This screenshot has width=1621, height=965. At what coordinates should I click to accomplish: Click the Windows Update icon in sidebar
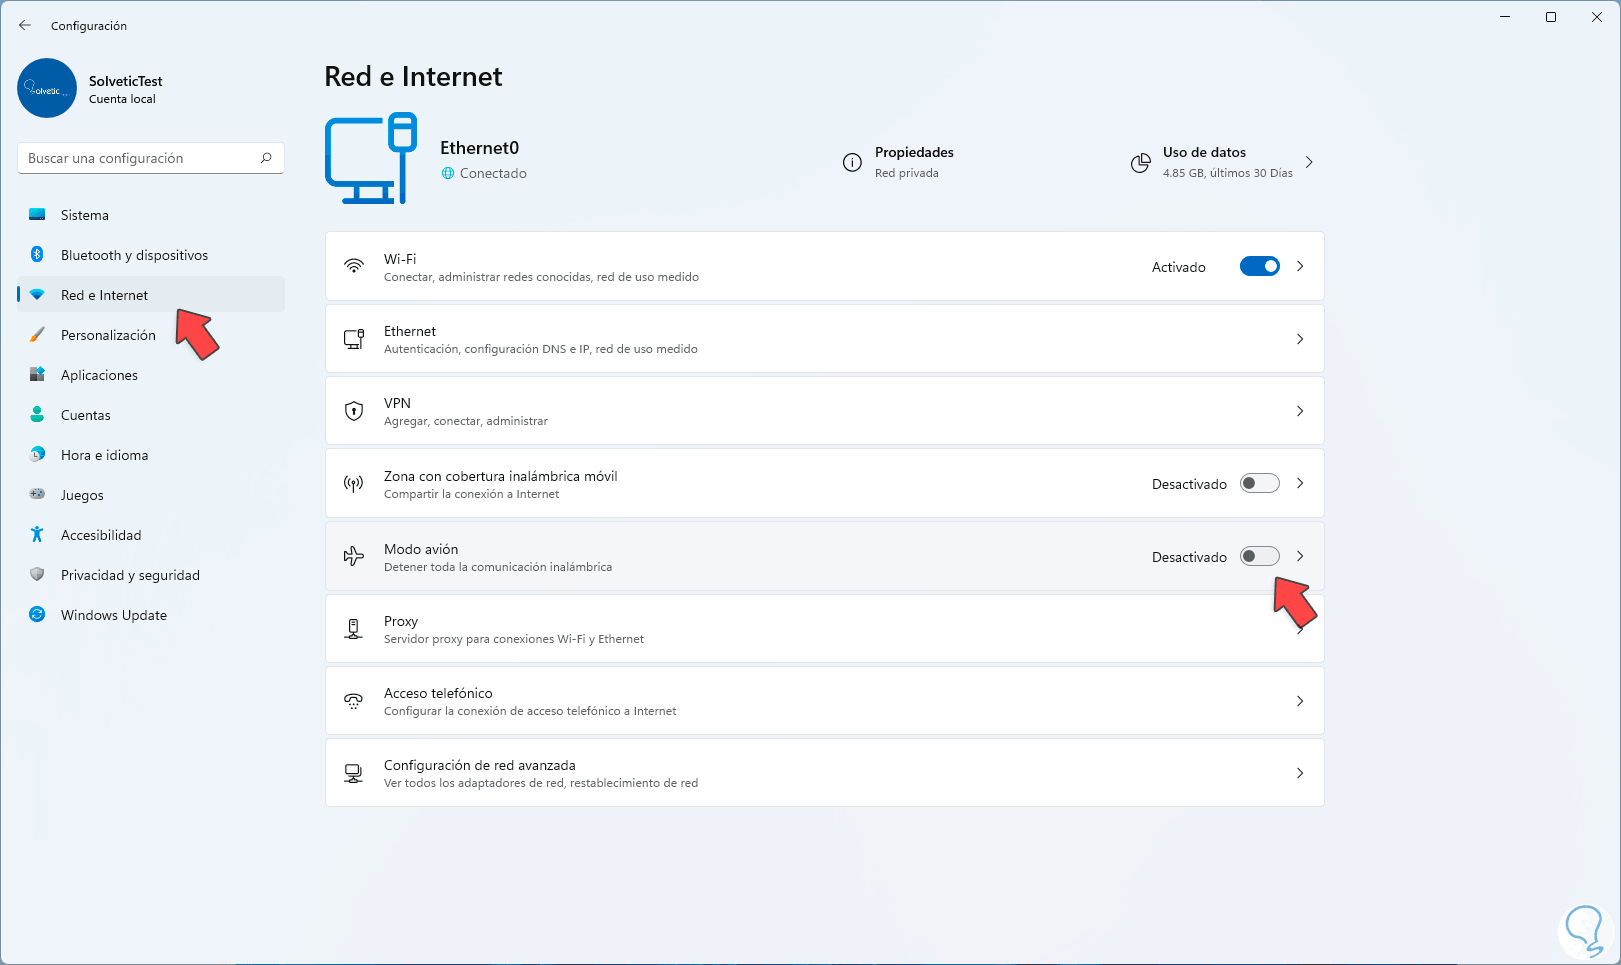click(37, 615)
